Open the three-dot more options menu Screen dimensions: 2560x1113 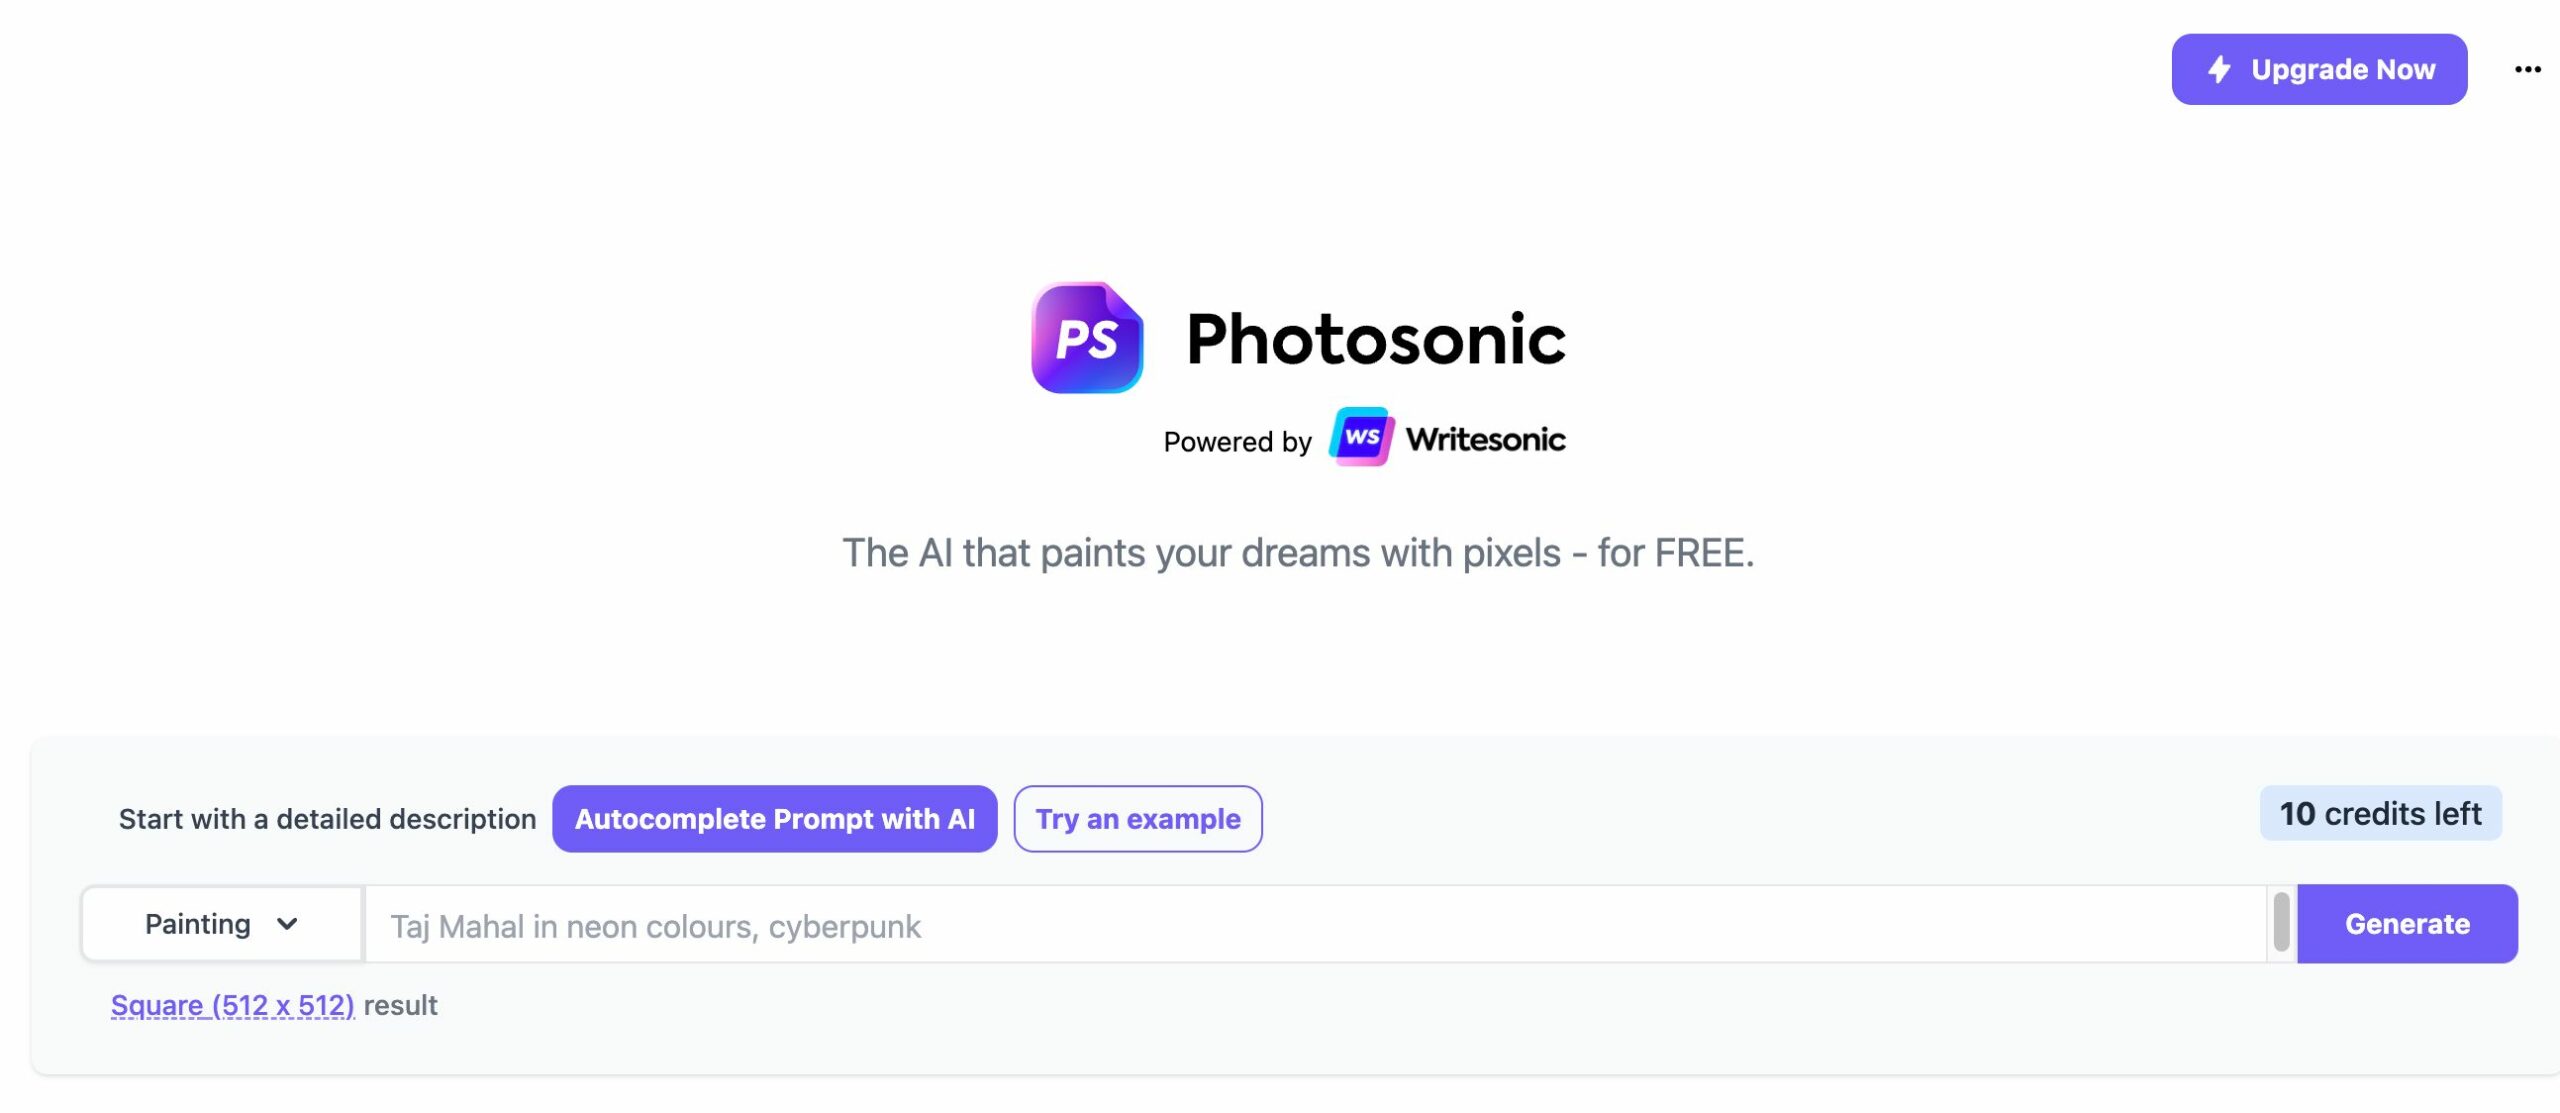coord(2527,69)
